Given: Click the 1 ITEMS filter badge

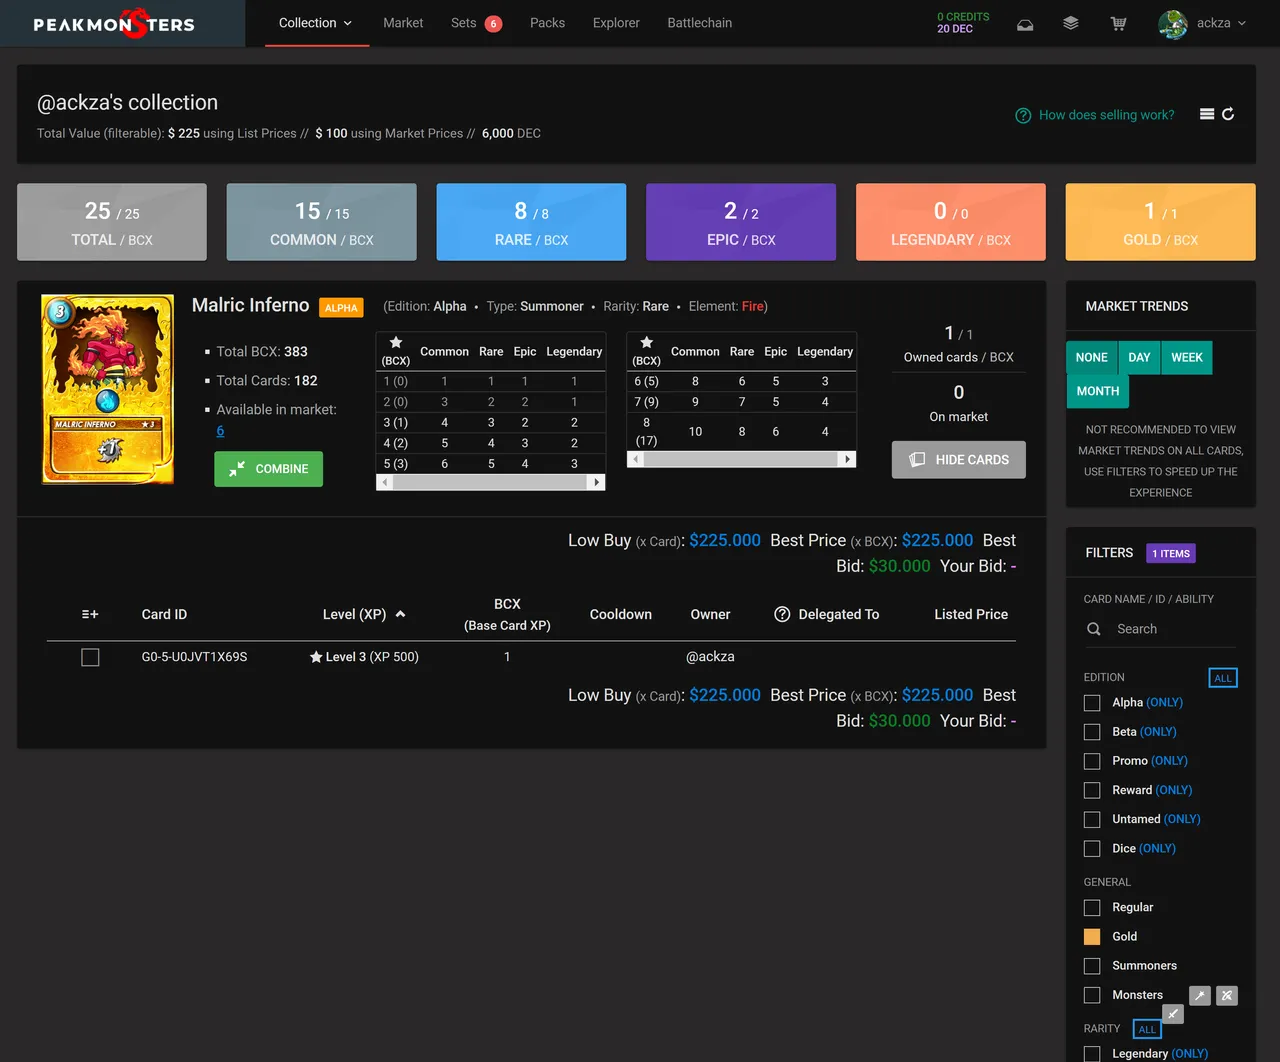Looking at the screenshot, I should pyautogui.click(x=1171, y=553).
